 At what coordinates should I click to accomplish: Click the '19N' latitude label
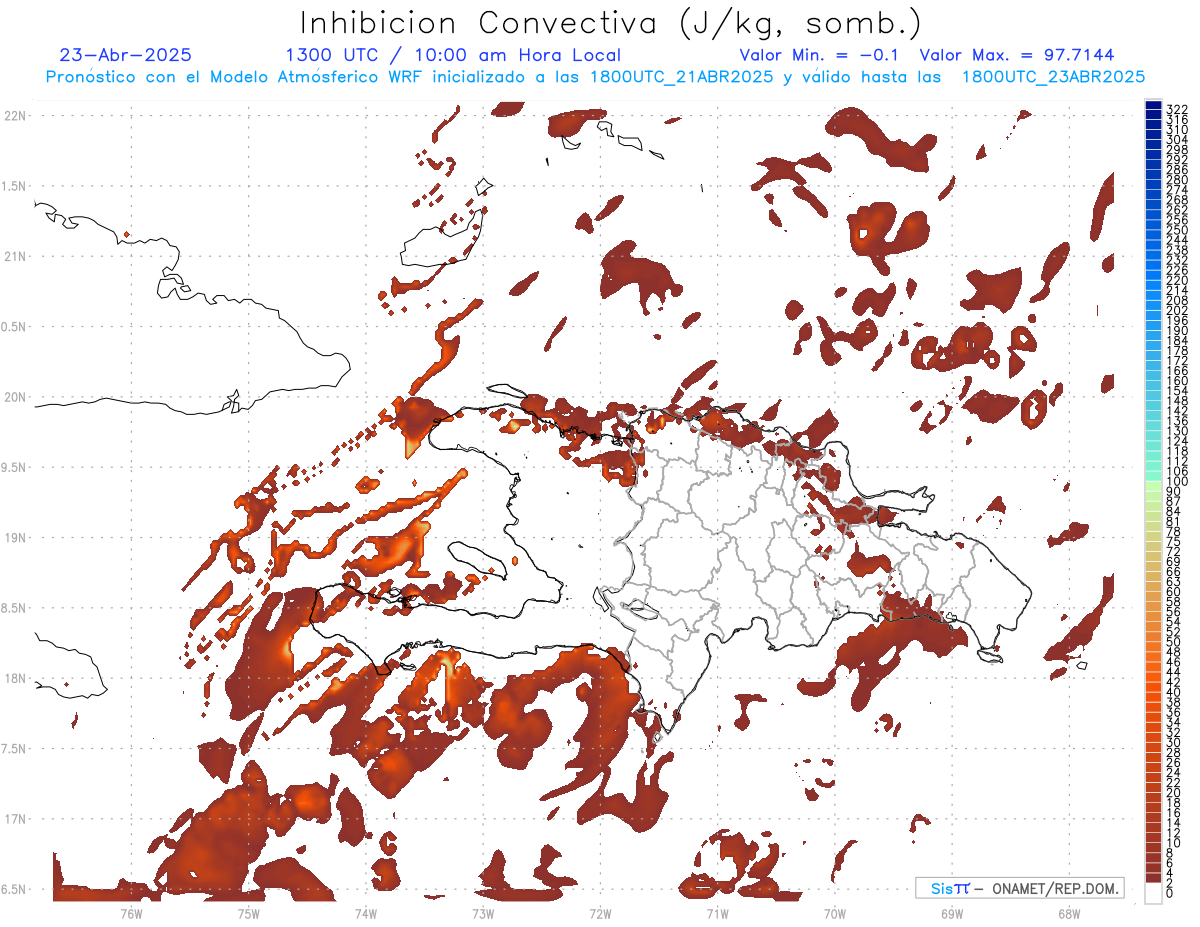click(x=14, y=537)
